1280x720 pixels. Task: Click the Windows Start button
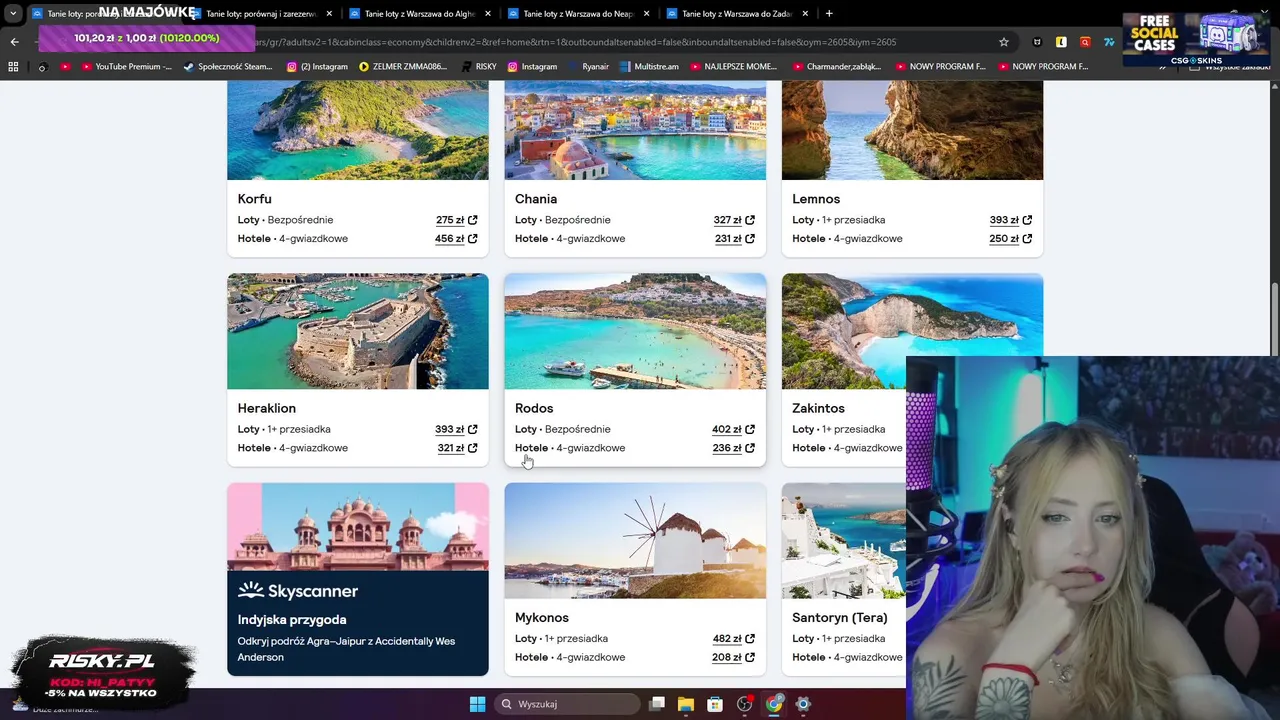[477, 704]
